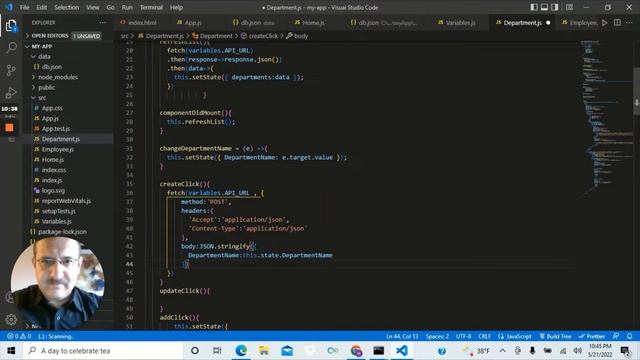The image size is (640, 360).
Task: Open the Edit menu
Action: 42,7
